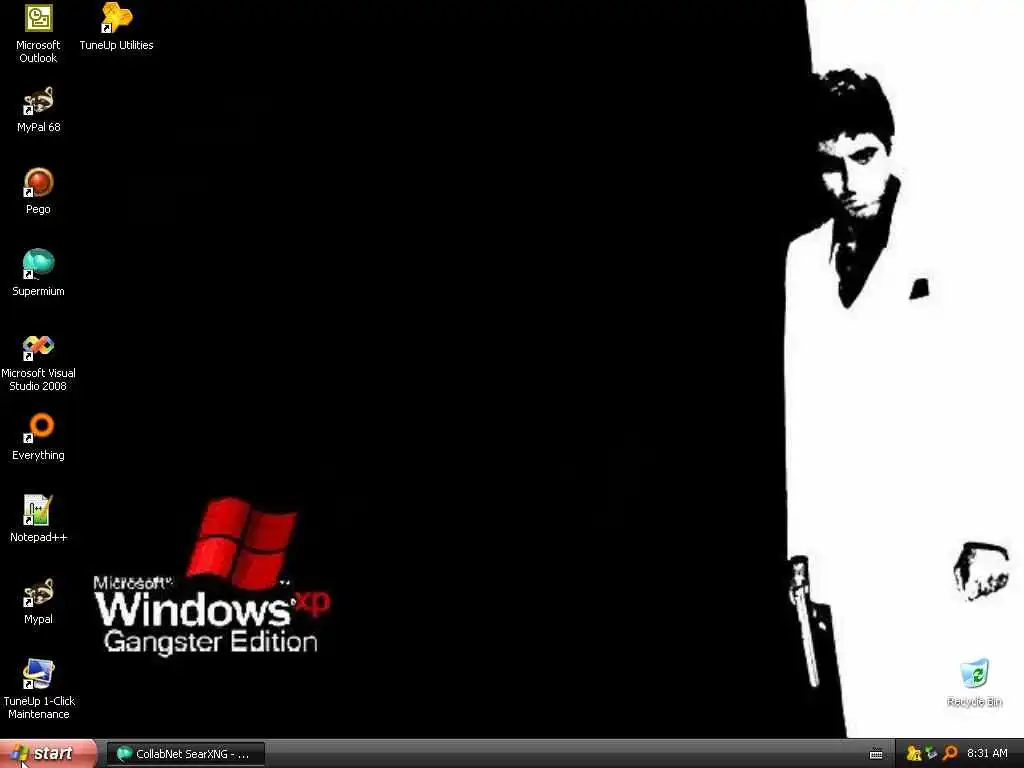Select the TuneUp Utilities desktop shortcut
This screenshot has width=1024, height=768.
[116, 27]
